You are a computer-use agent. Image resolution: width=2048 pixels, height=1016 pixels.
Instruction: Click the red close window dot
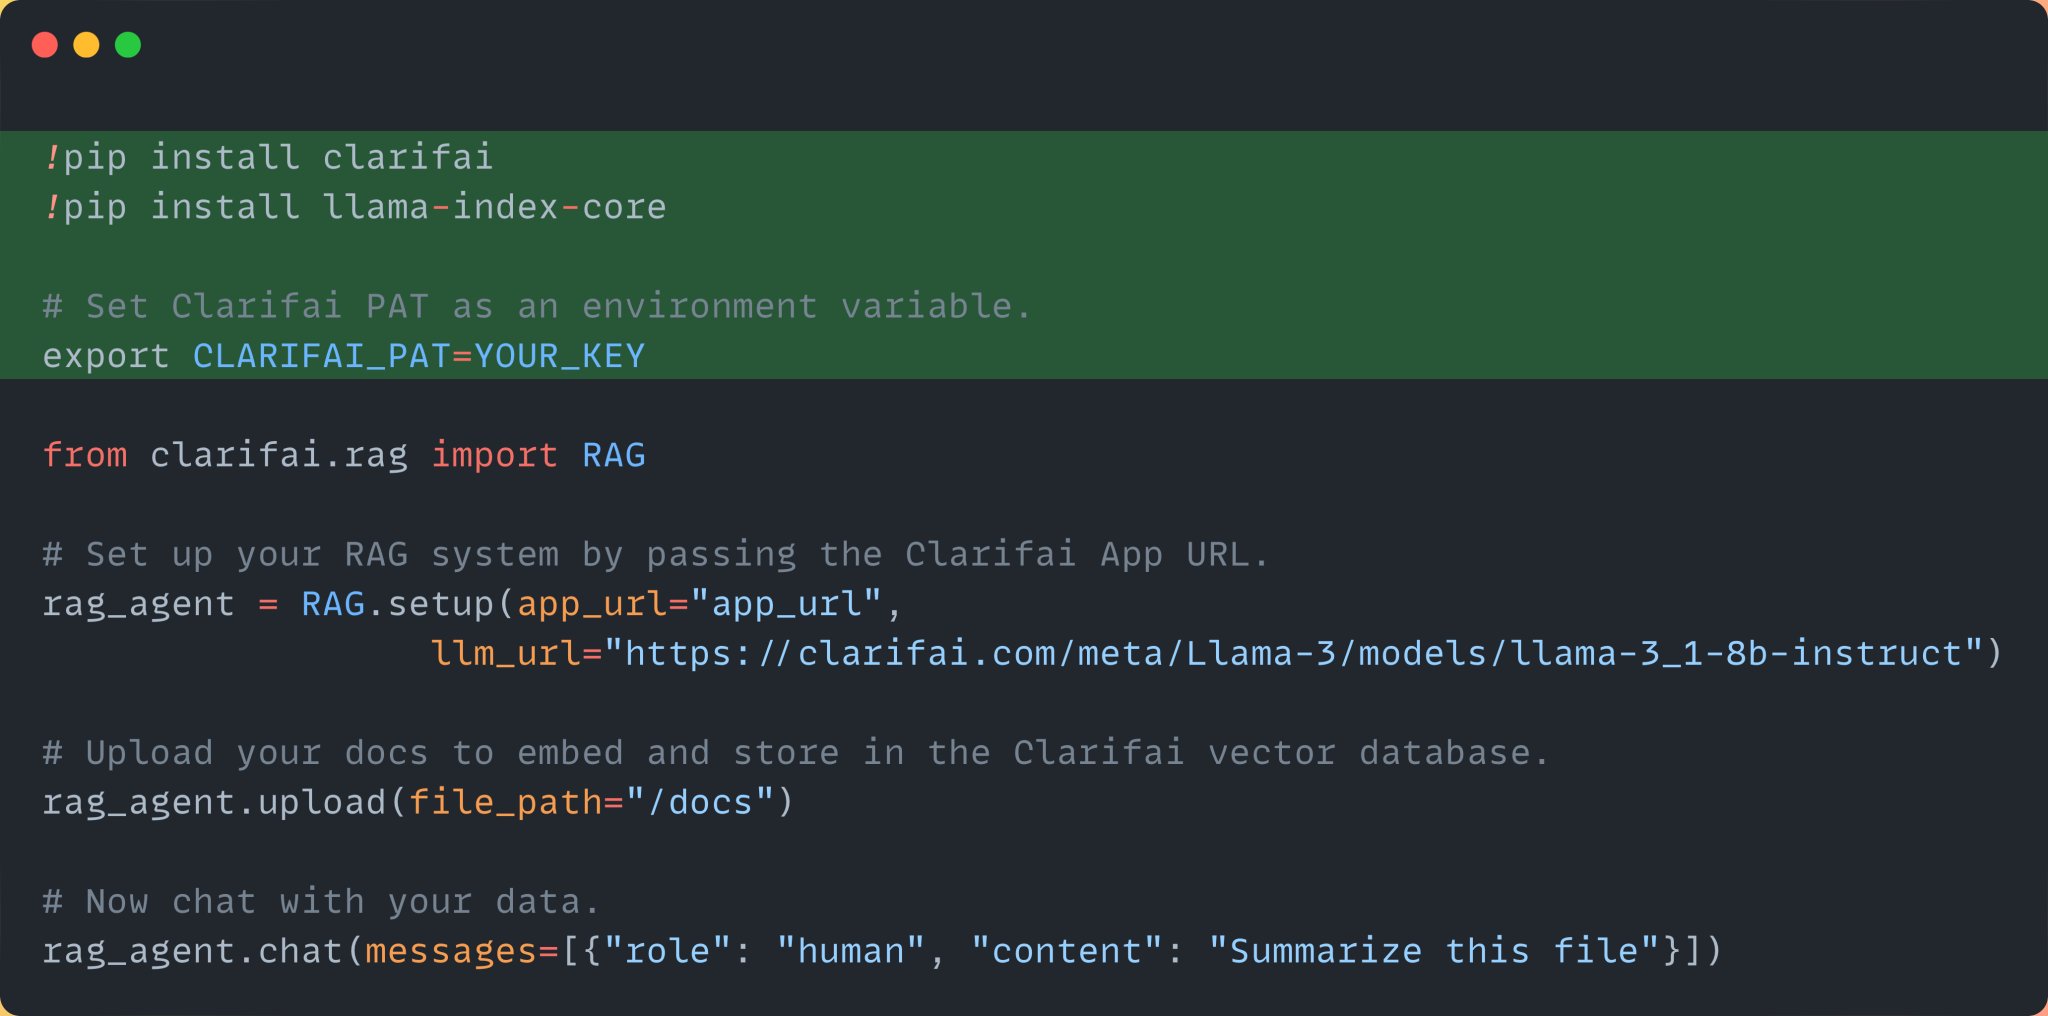(45, 45)
